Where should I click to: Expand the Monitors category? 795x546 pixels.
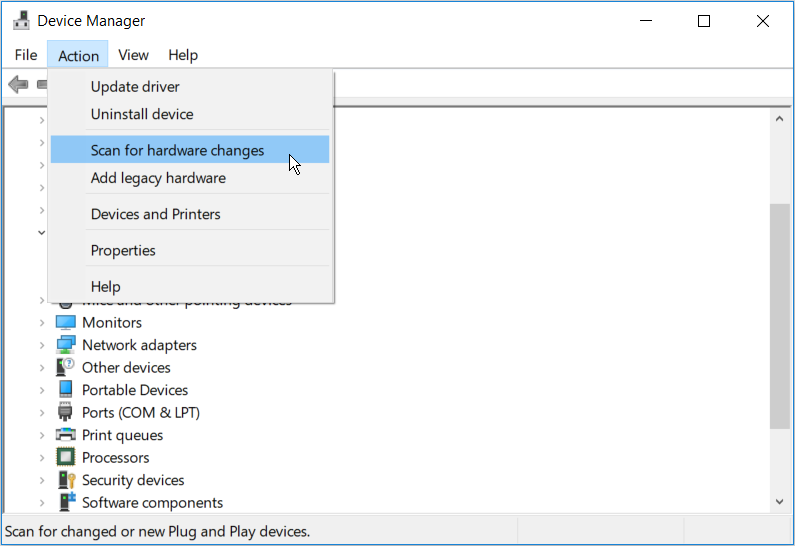[42, 322]
